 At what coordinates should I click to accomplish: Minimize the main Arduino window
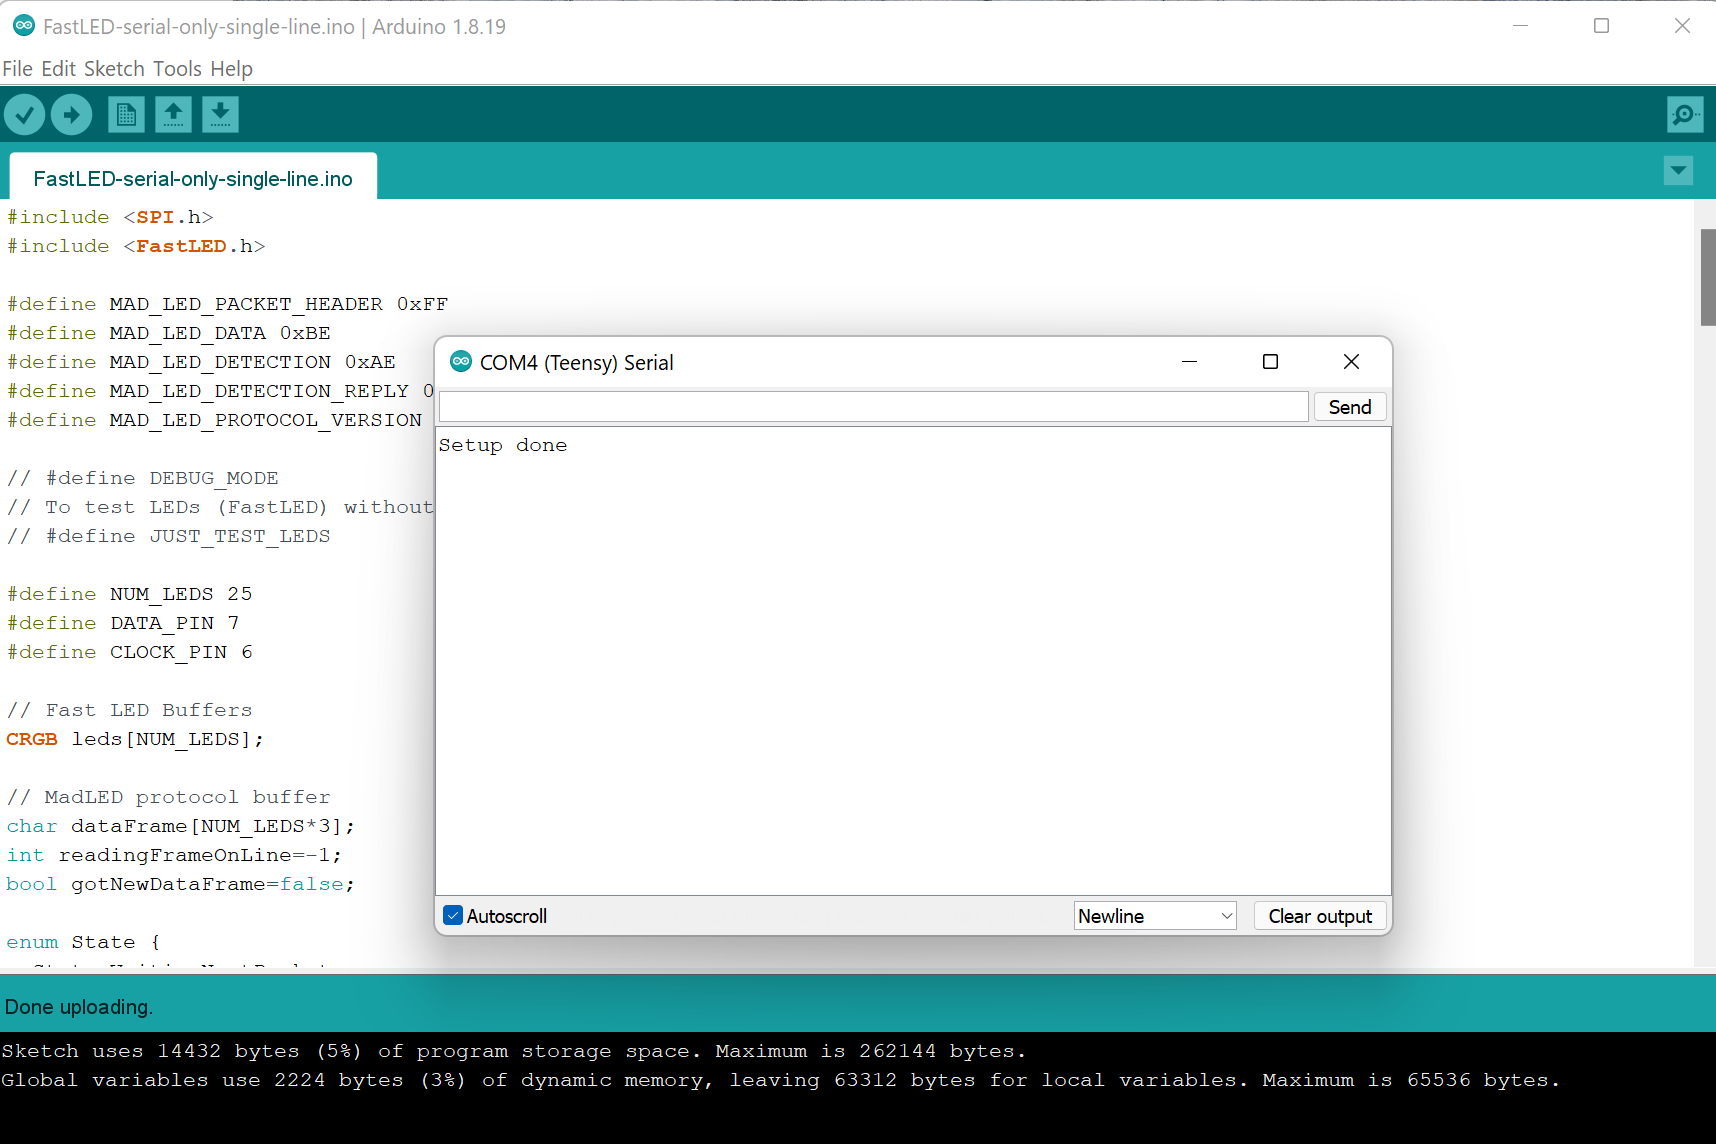tap(1521, 26)
